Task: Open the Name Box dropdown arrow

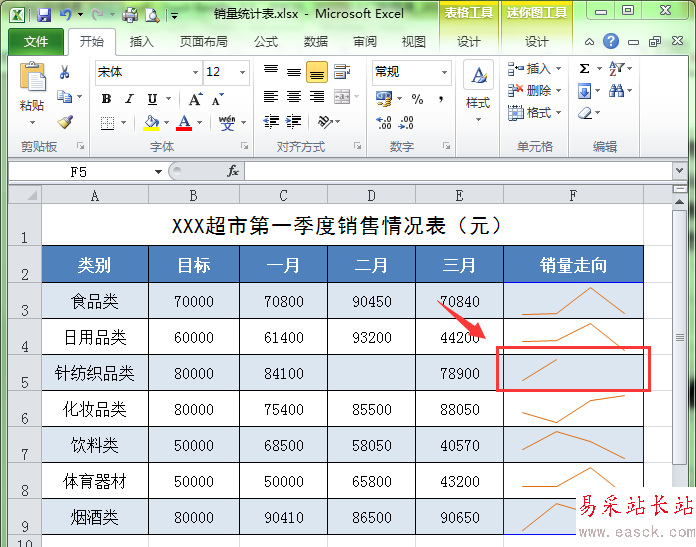Action: click(x=158, y=172)
